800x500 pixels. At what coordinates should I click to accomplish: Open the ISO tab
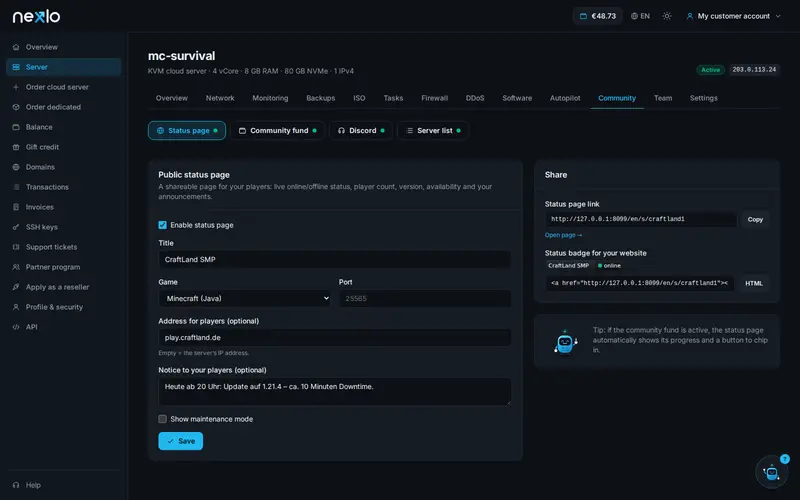(359, 98)
